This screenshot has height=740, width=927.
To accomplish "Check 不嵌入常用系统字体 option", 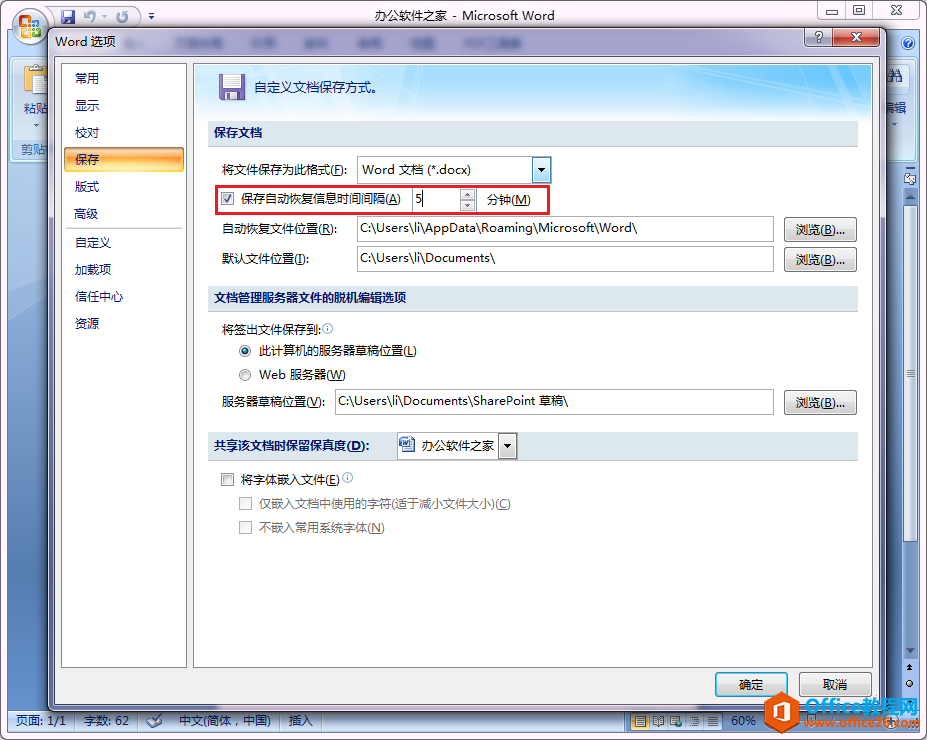I will 245,527.
